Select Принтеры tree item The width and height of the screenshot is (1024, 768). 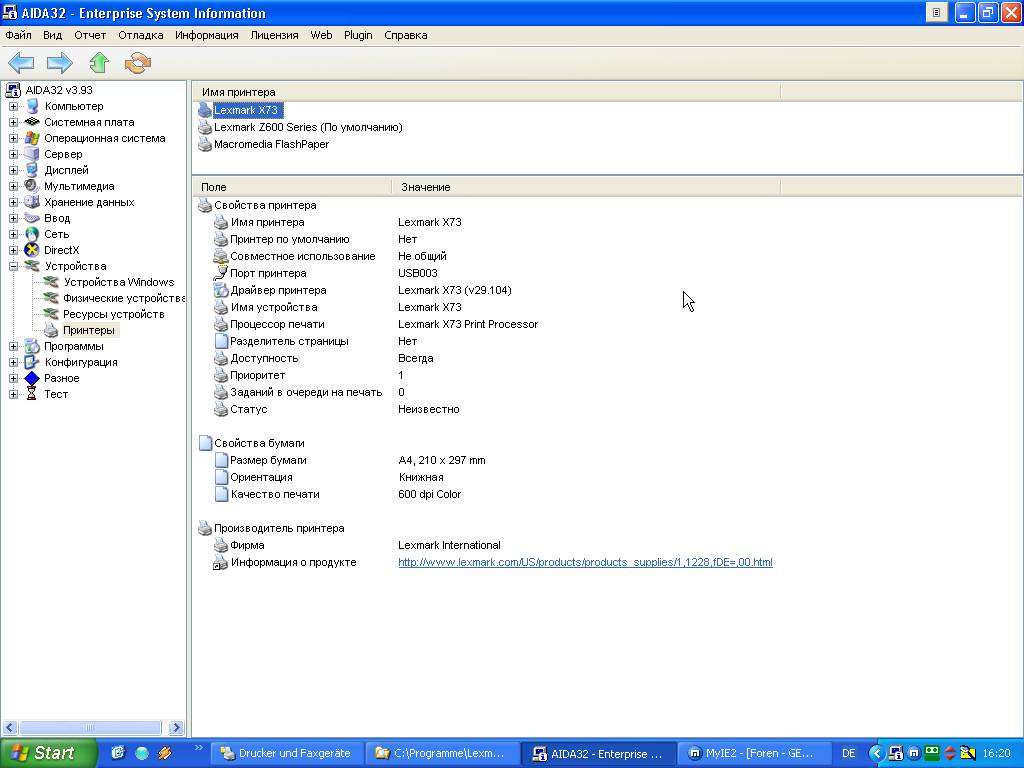[89, 330]
